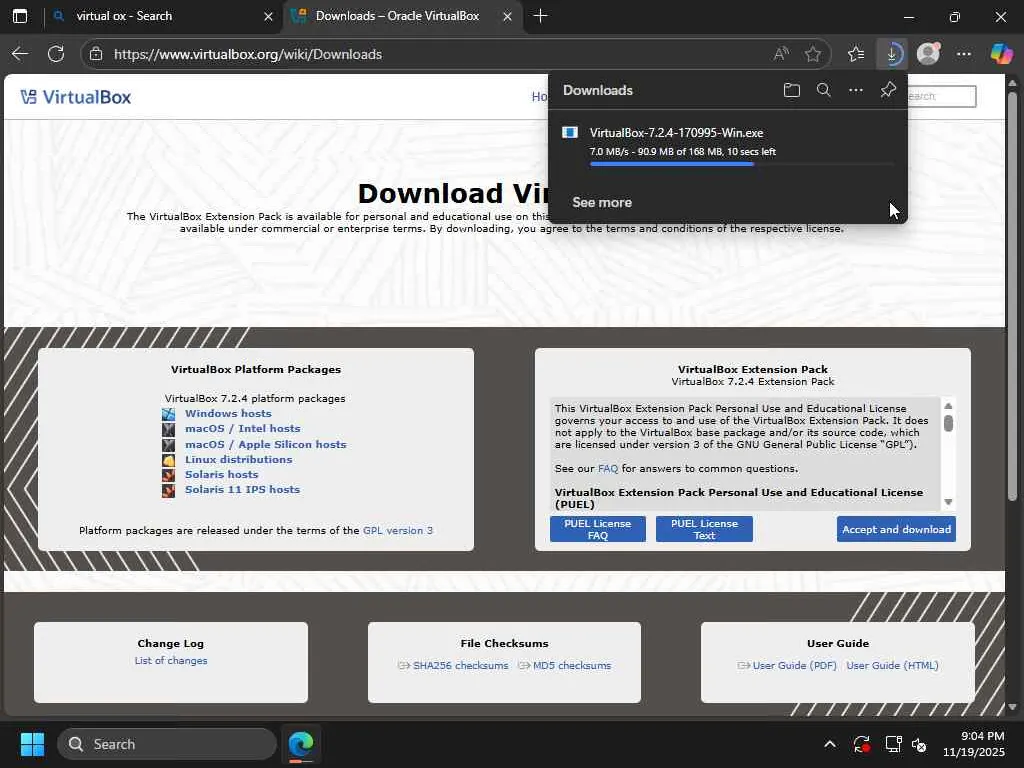
Task: Select the Downloads – Oracle VirtualBox tab
Action: pyautogui.click(x=403, y=16)
